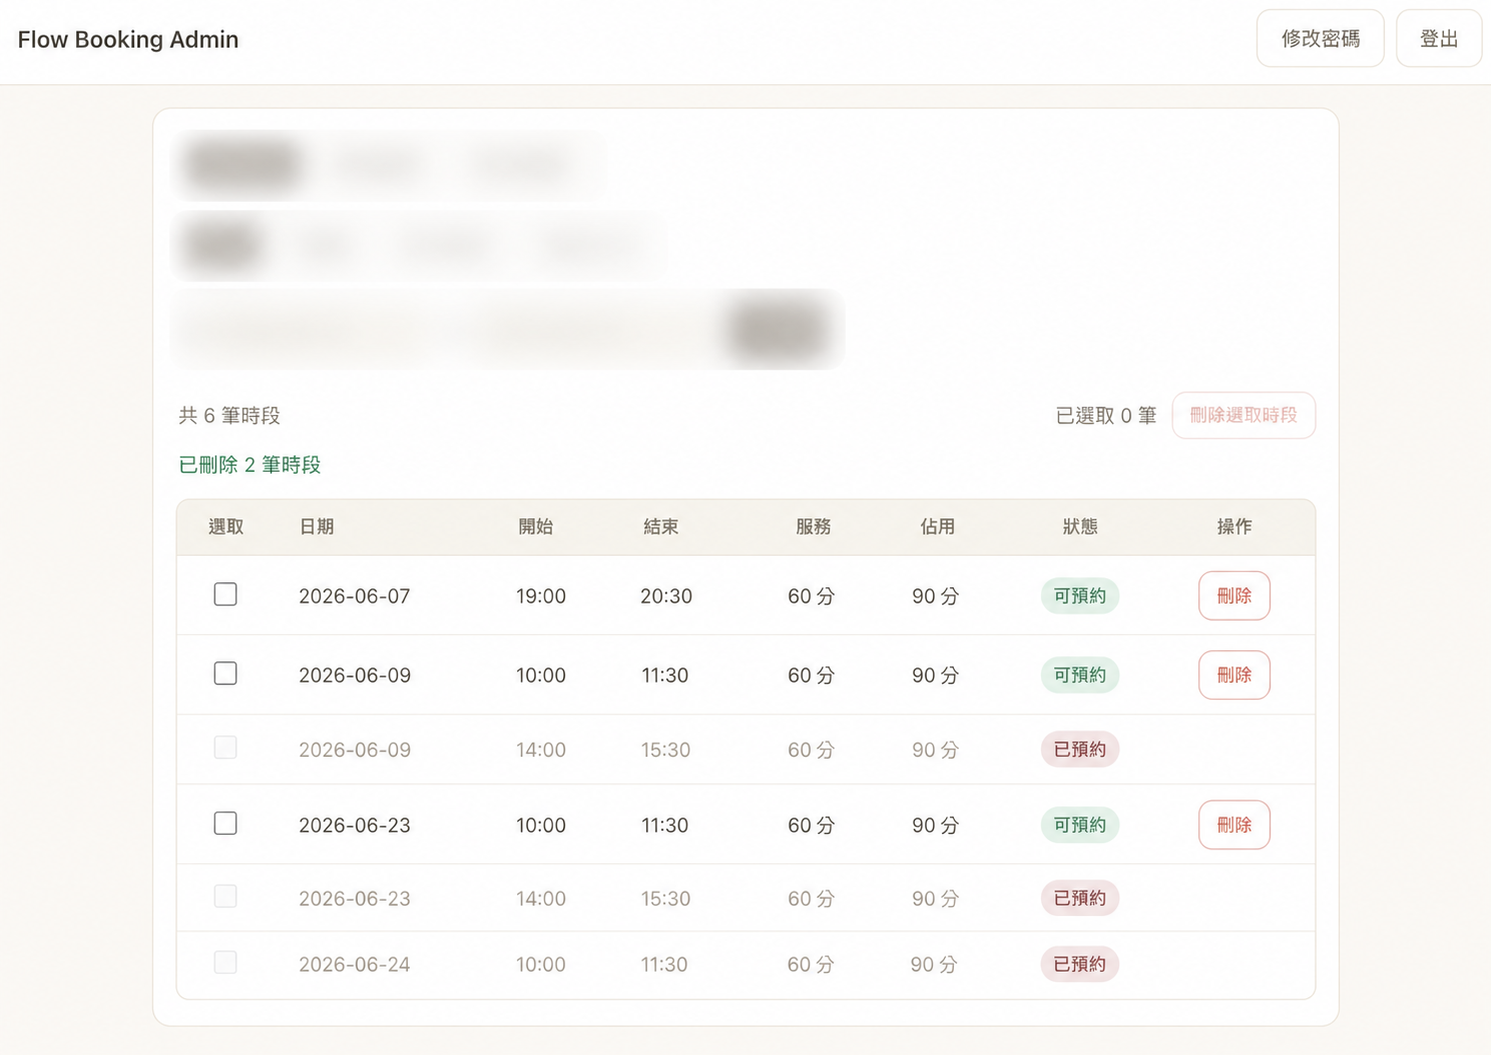The height and width of the screenshot is (1055, 1491).
Task: Check the box for 2026-06-07 19:00
Action: pyautogui.click(x=225, y=594)
